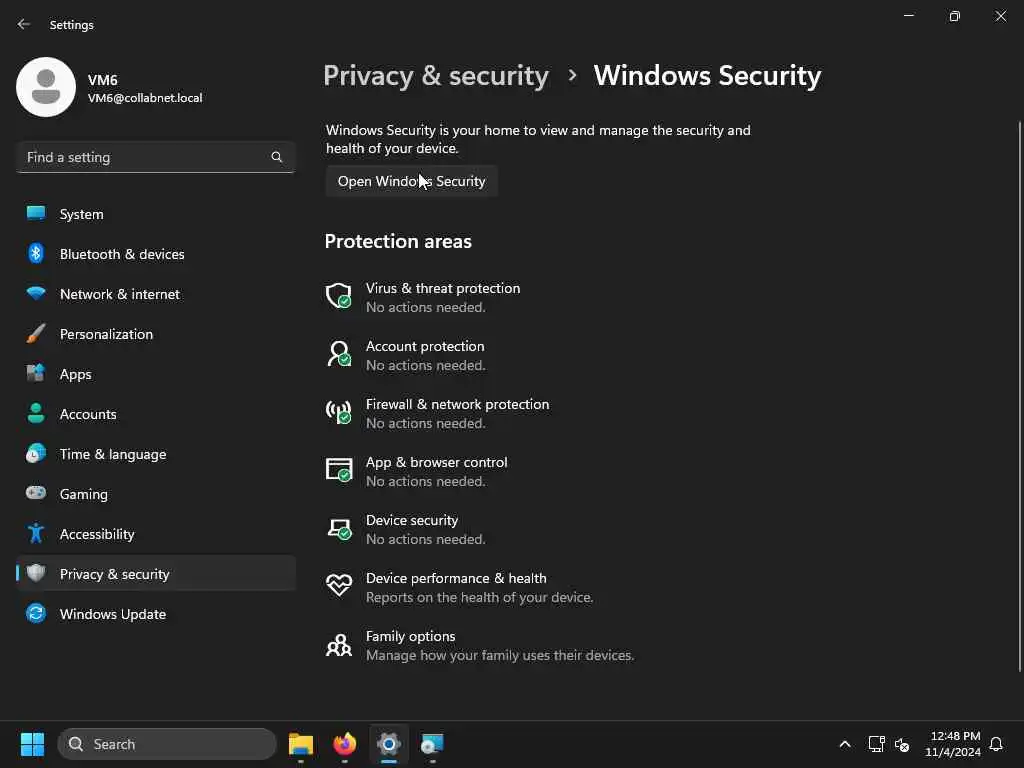Image resolution: width=1024 pixels, height=768 pixels.
Task: Open Device performance & health
Action: tap(460, 587)
